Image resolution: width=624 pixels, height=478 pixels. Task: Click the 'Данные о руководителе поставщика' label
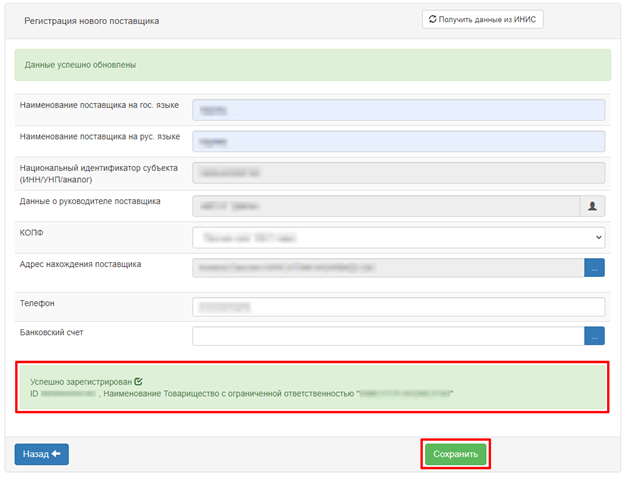tap(90, 201)
